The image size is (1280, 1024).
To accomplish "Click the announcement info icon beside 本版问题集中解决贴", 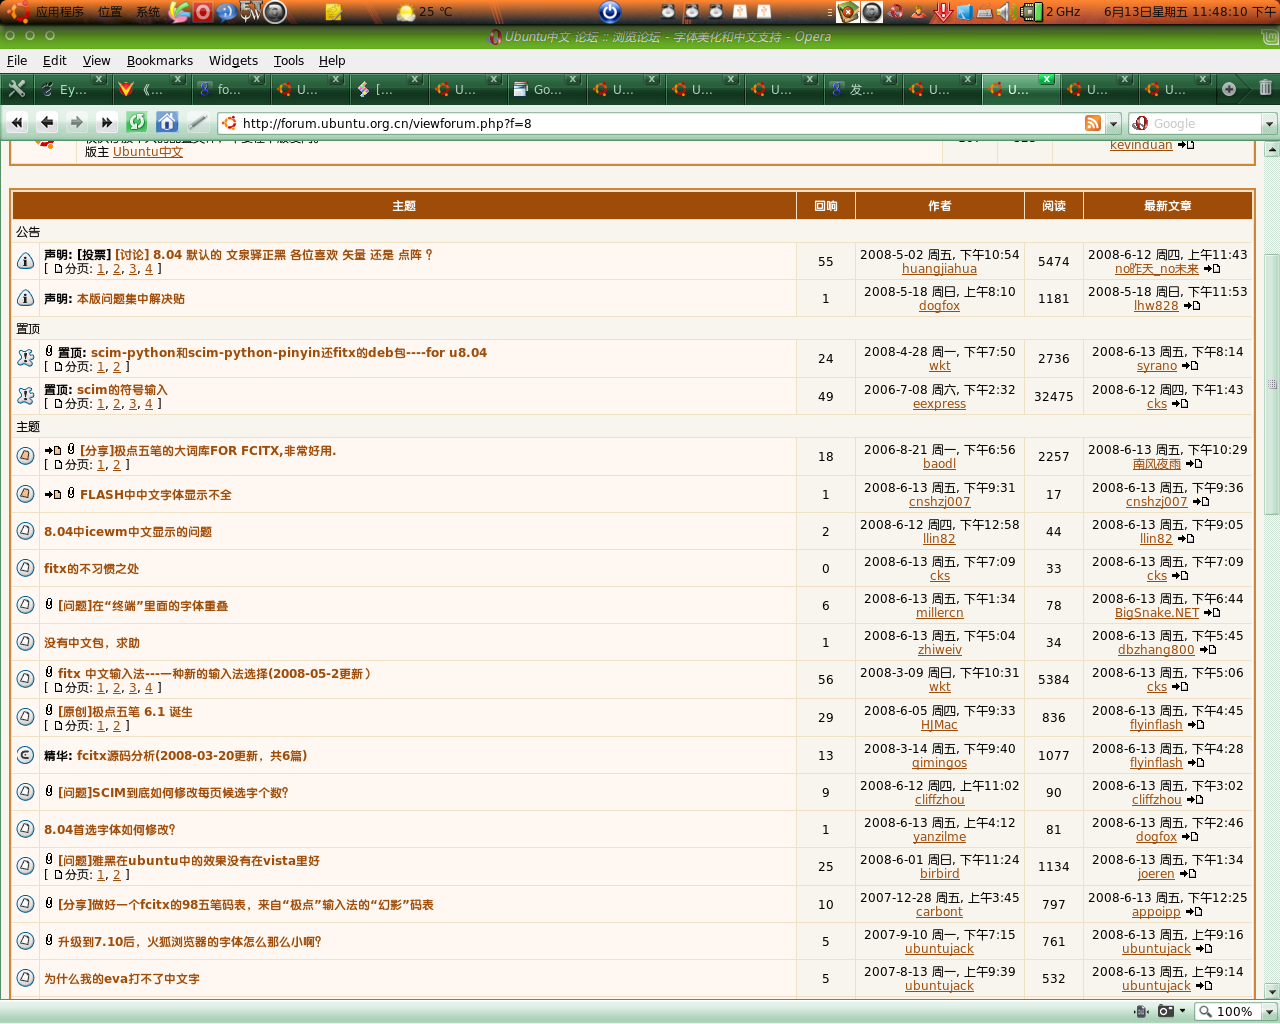I will (x=26, y=298).
